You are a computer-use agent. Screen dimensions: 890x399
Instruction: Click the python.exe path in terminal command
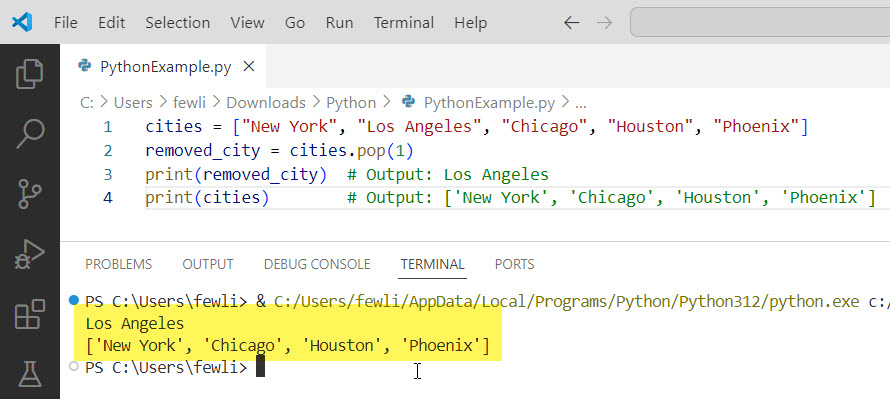click(566, 301)
